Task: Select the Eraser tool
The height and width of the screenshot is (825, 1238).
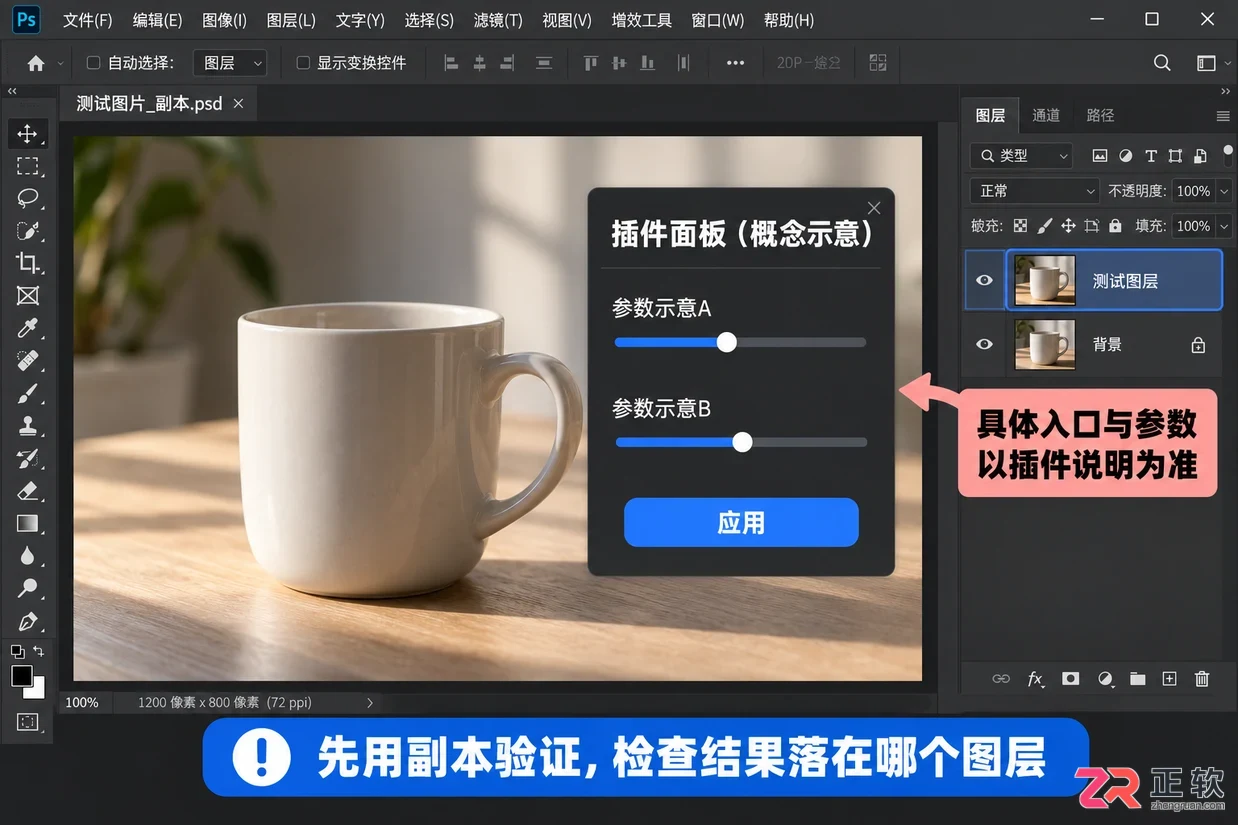Action: (x=27, y=491)
